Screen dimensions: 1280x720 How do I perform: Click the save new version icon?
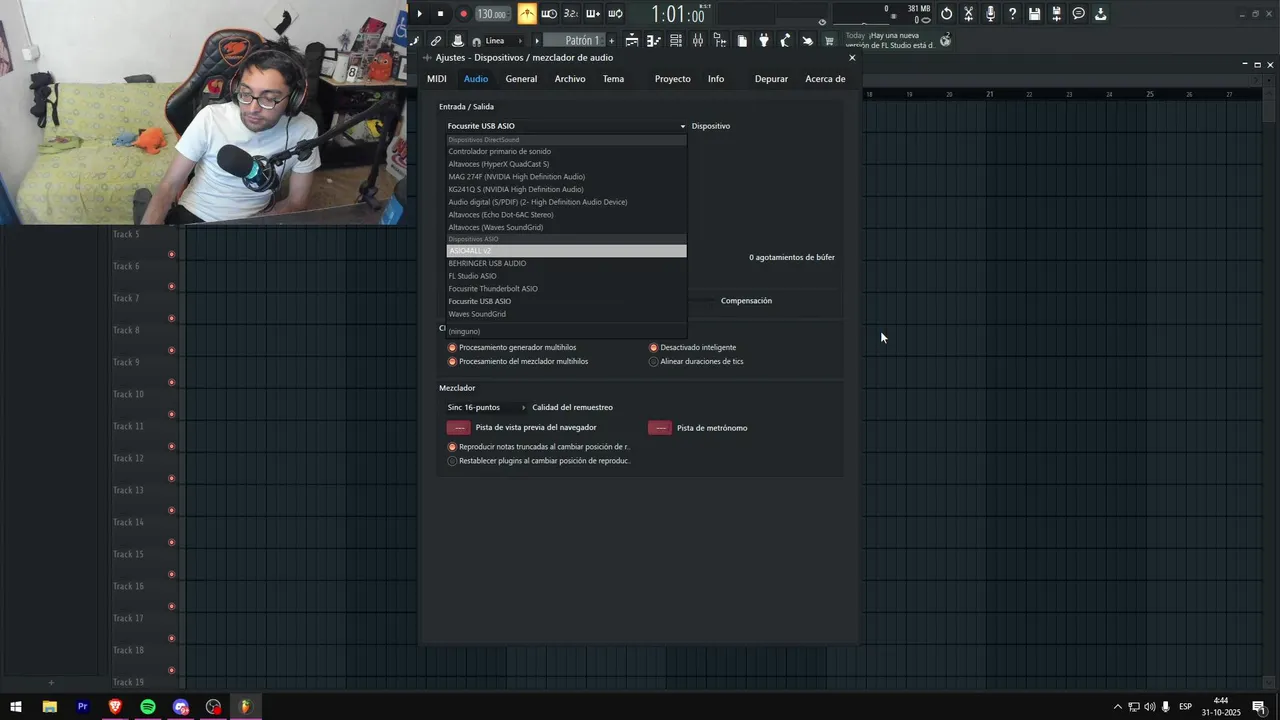(1056, 14)
